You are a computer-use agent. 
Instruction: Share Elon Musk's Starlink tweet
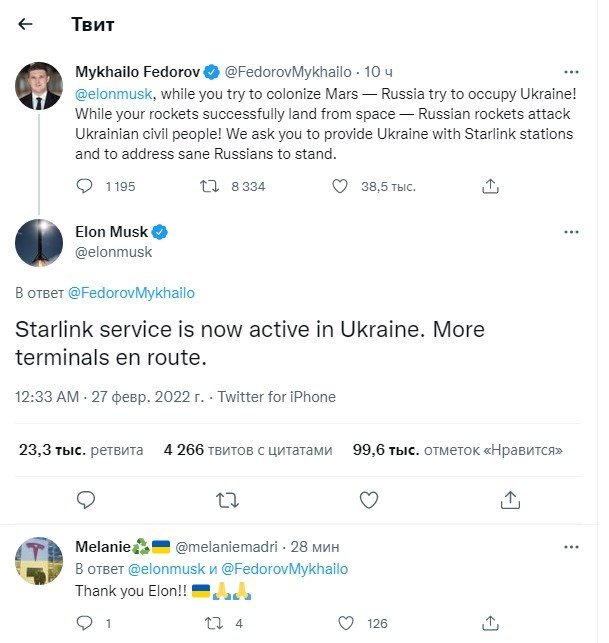click(510, 498)
